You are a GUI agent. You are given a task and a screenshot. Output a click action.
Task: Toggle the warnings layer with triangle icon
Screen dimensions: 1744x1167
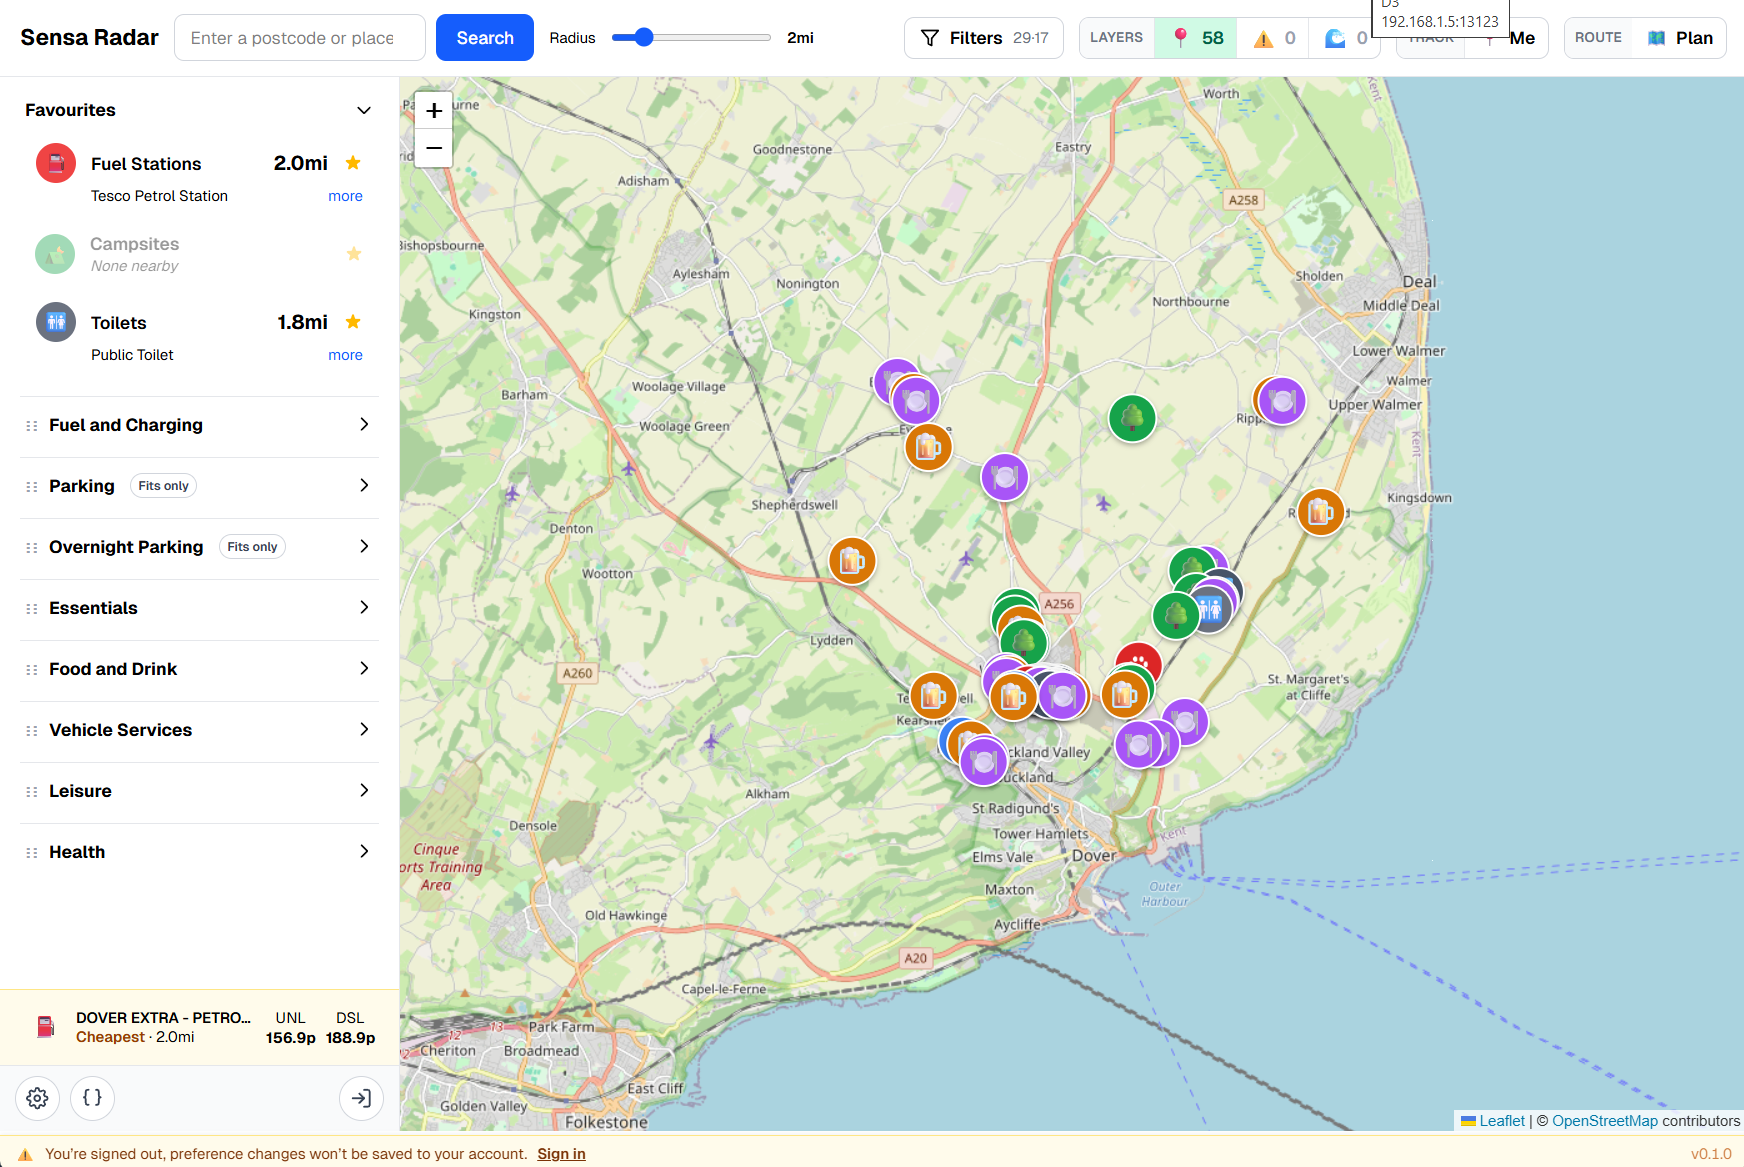1274,38
